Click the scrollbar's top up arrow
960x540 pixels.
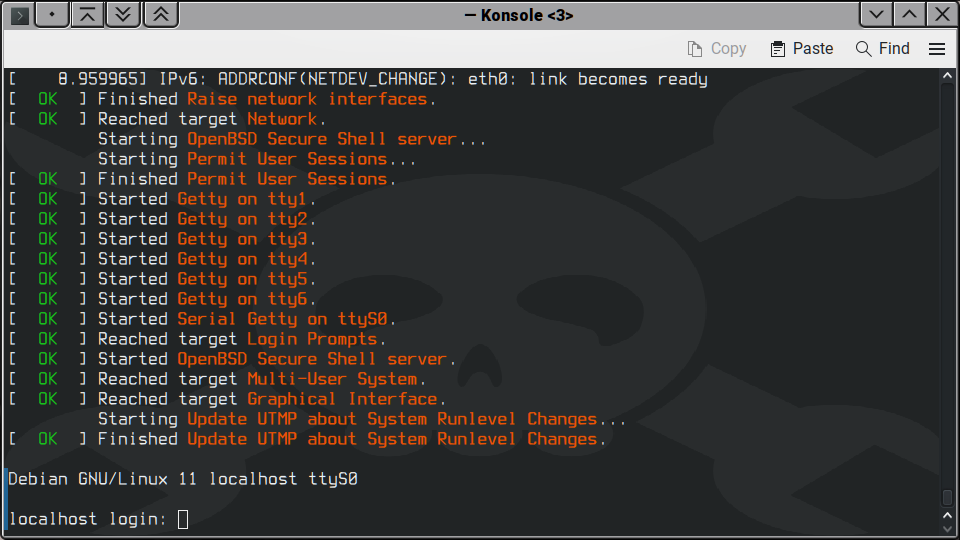click(x=948, y=77)
